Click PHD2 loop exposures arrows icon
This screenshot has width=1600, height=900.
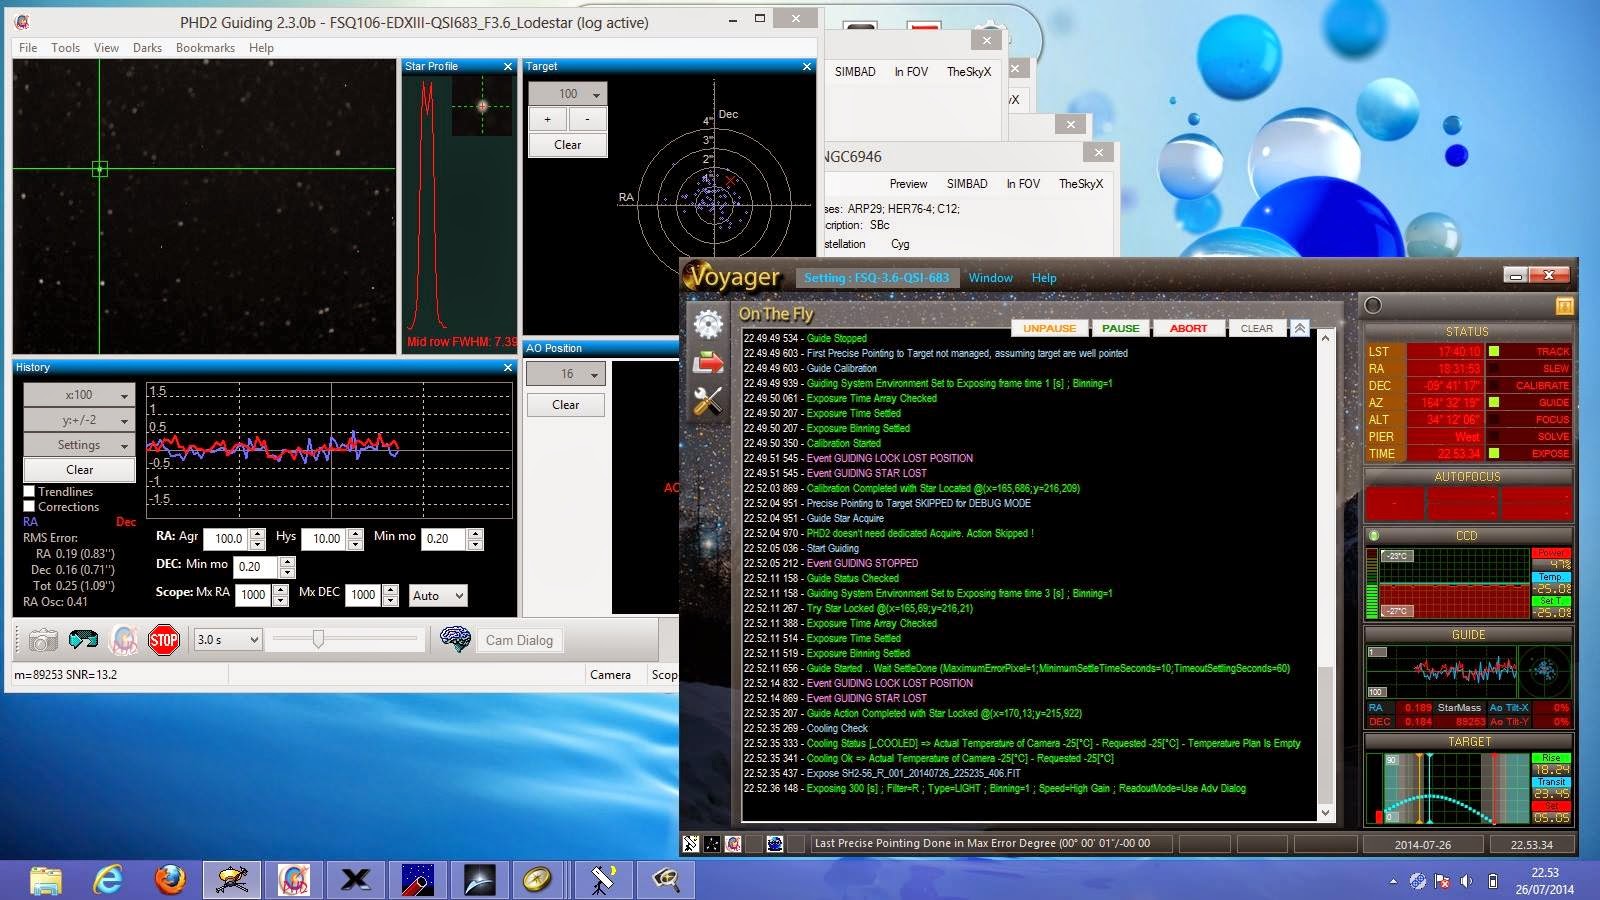click(x=83, y=640)
